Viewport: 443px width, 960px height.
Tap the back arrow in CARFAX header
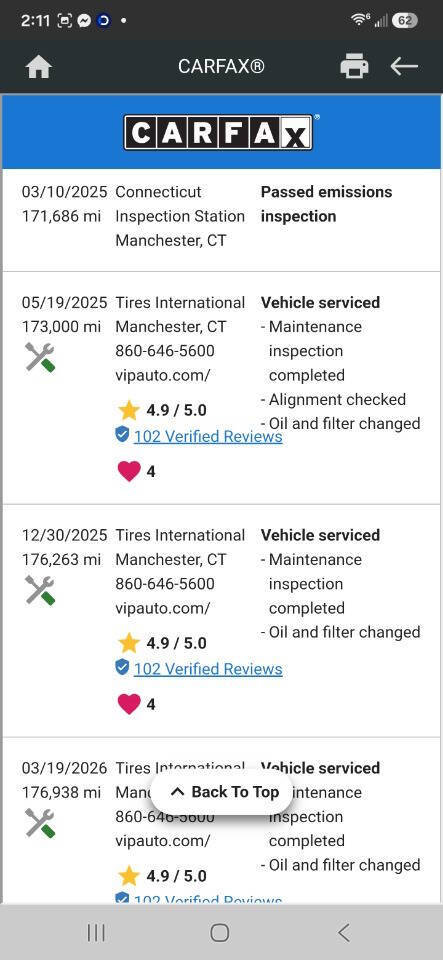click(x=404, y=66)
